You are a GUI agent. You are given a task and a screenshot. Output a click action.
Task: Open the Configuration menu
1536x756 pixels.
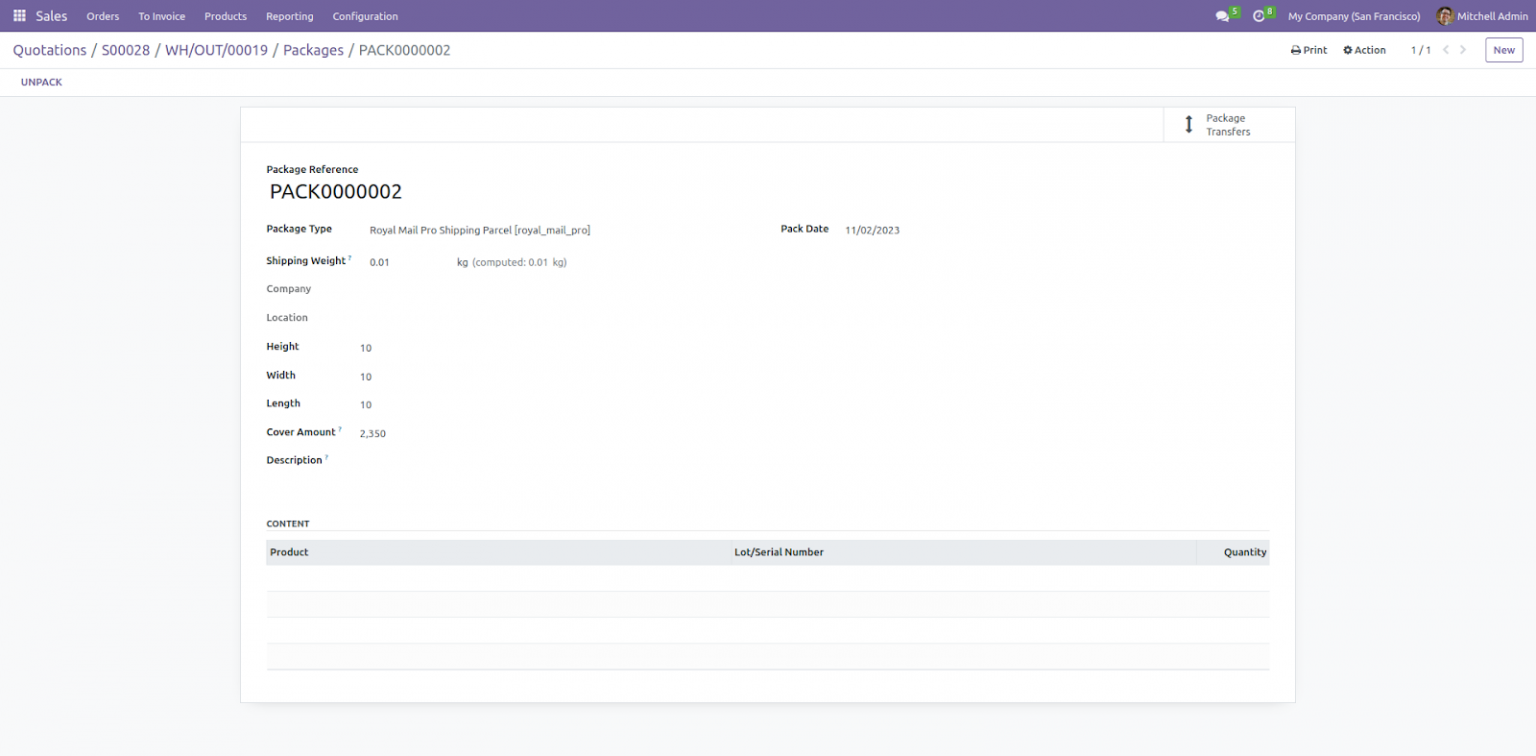365,16
